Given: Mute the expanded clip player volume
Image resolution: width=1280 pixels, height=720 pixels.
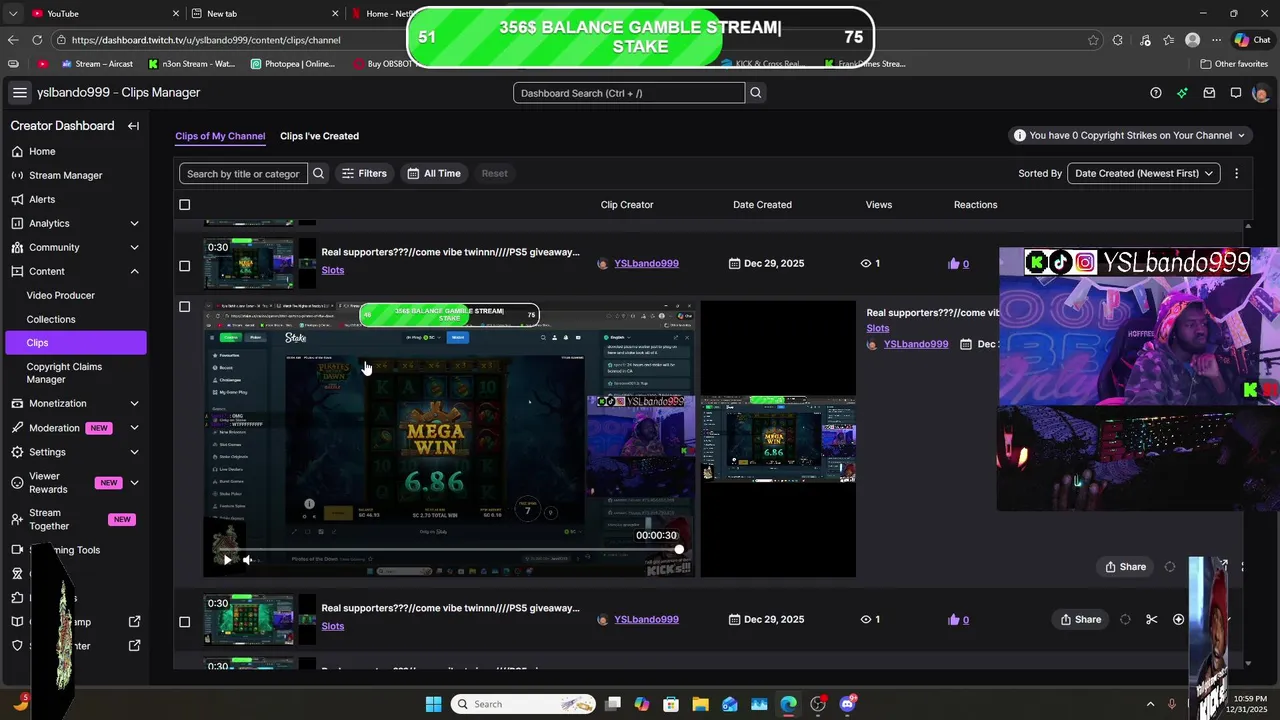Looking at the screenshot, I should (x=248, y=560).
